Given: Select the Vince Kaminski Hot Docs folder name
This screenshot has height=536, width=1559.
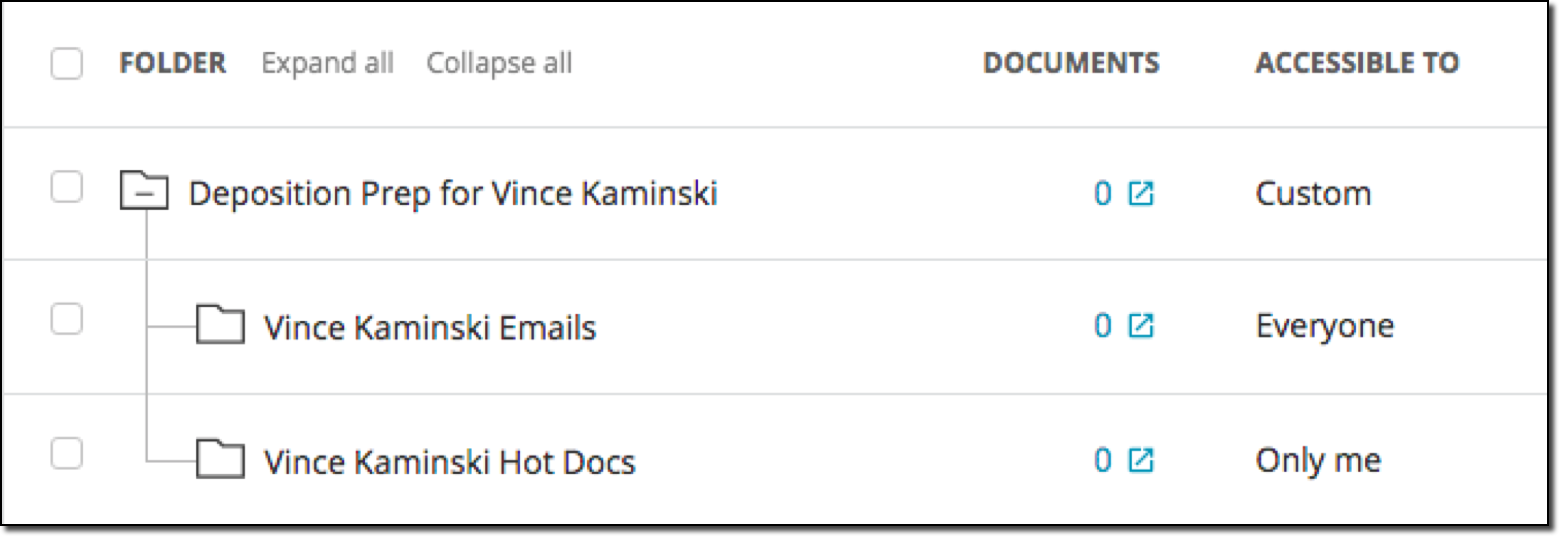Looking at the screenshot, I should click(450, 461).
